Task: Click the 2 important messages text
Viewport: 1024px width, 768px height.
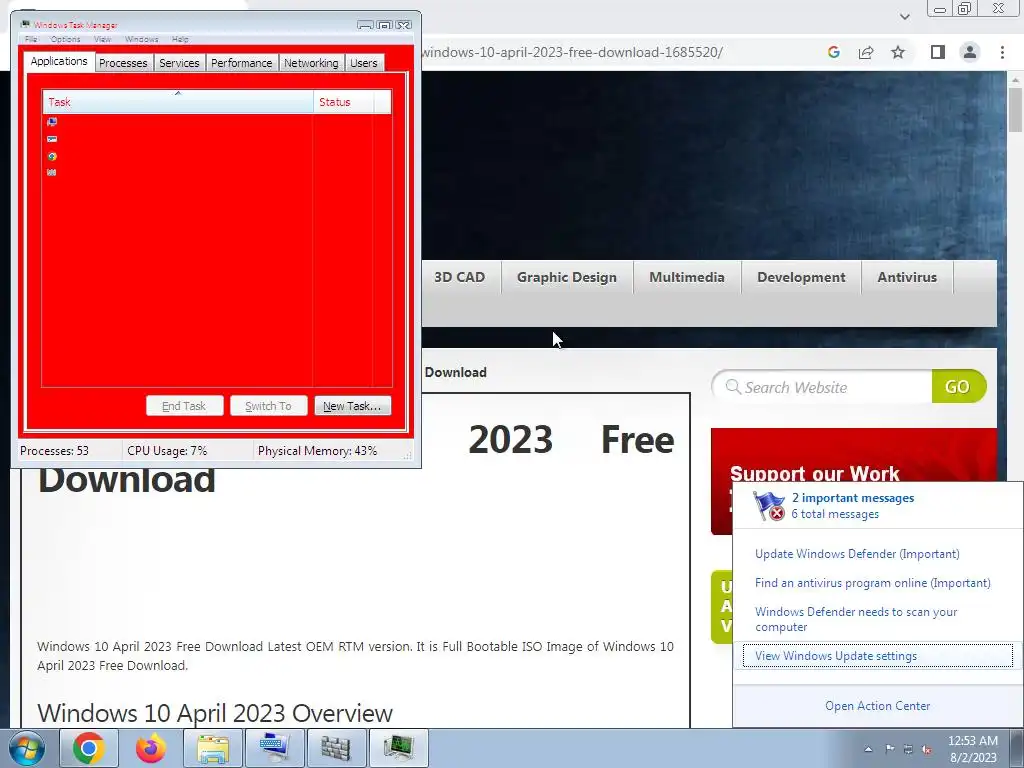Action: pyautogui.click(x=852, y=498)
